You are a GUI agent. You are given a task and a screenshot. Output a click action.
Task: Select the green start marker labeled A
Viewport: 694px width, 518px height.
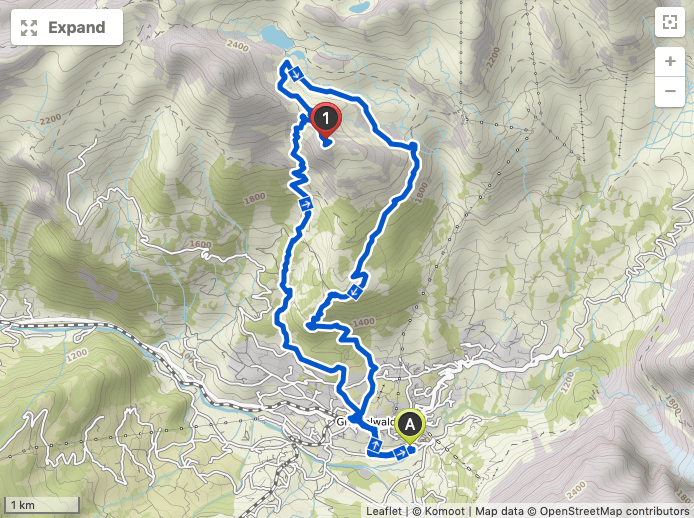(x=410, y=426)
